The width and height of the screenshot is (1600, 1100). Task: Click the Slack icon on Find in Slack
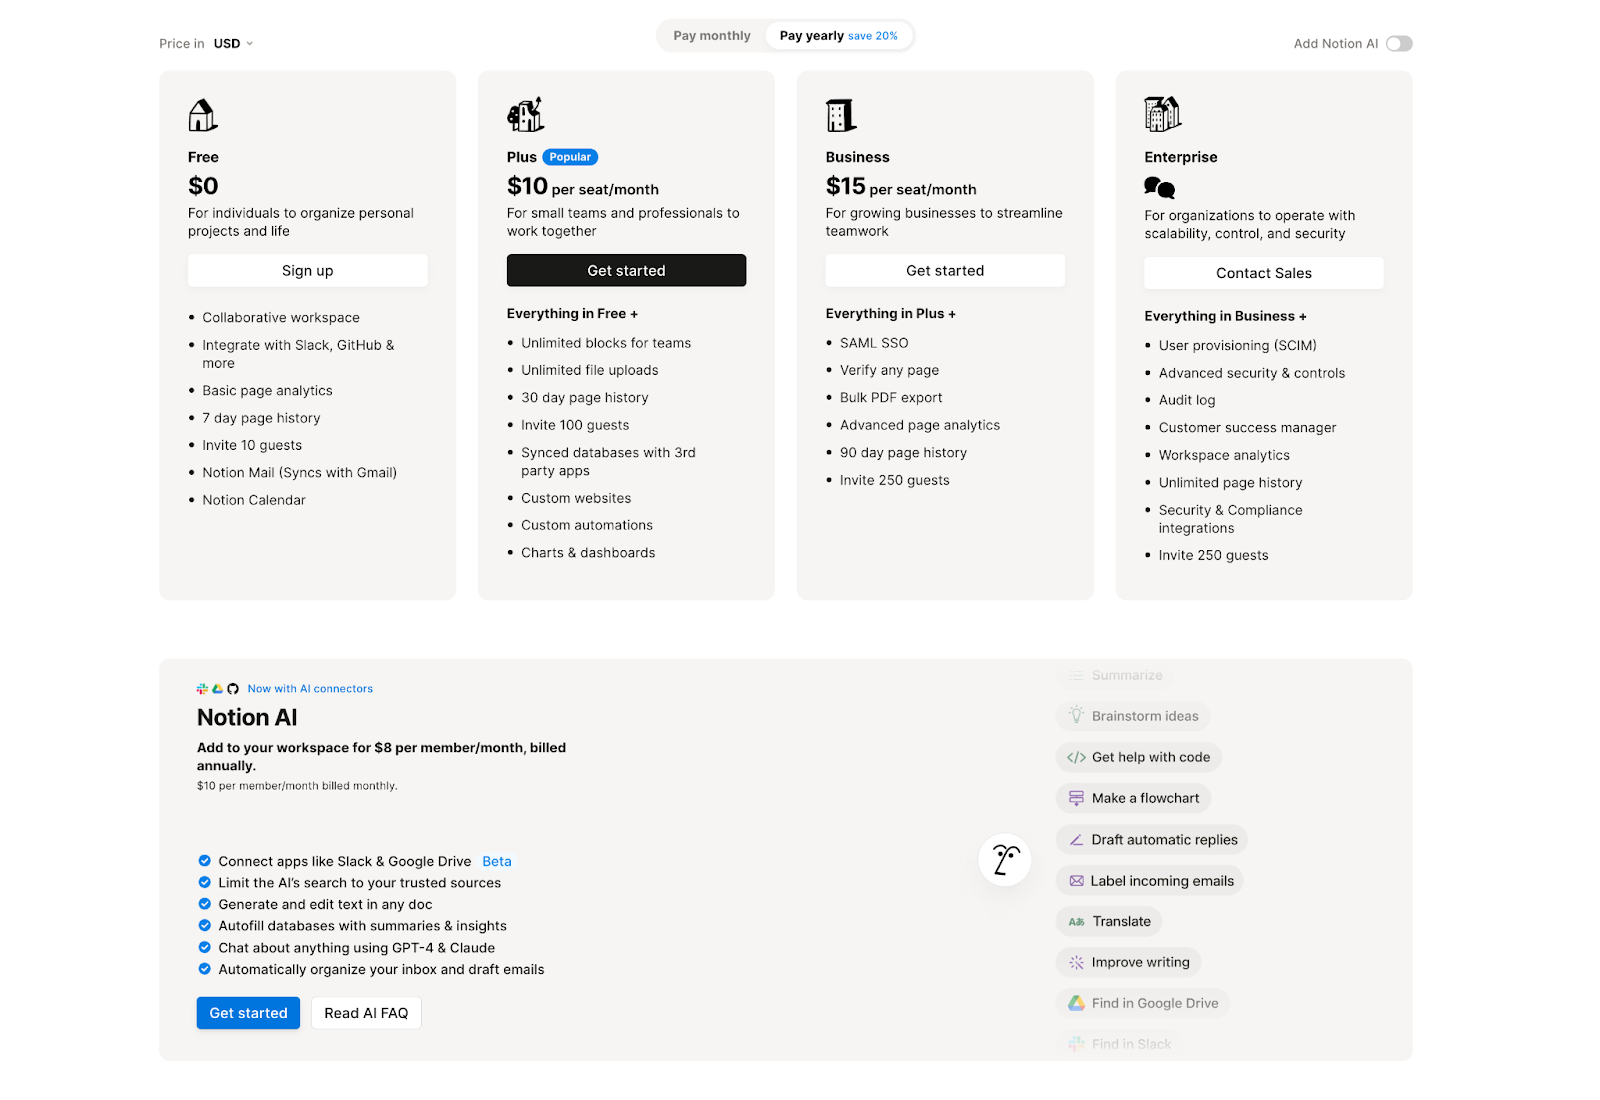pos(1076,1044)
